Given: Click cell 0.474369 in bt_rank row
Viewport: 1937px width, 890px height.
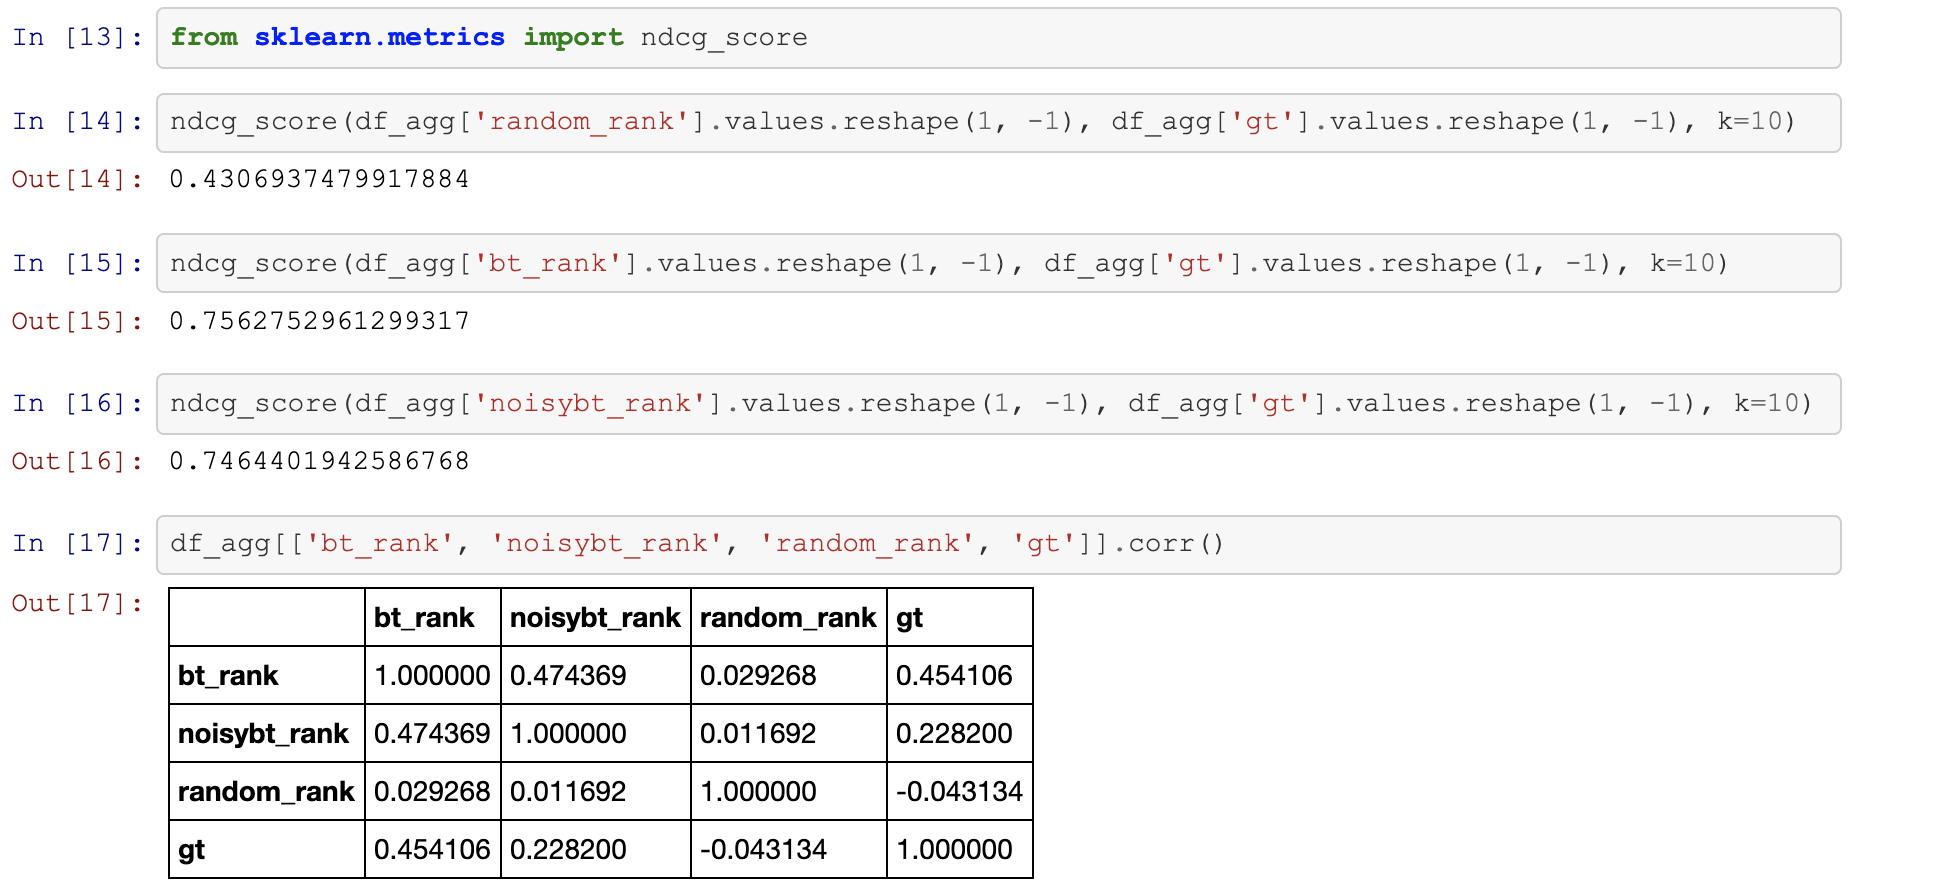Looking at the screenshot, I should tap(596, 676).
